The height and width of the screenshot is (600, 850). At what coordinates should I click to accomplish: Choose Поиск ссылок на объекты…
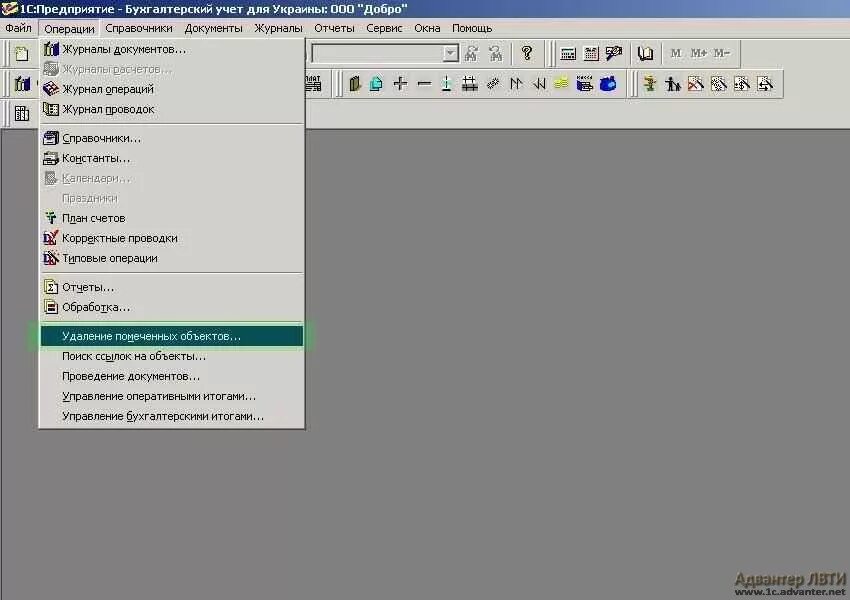[x=171, y=356]
